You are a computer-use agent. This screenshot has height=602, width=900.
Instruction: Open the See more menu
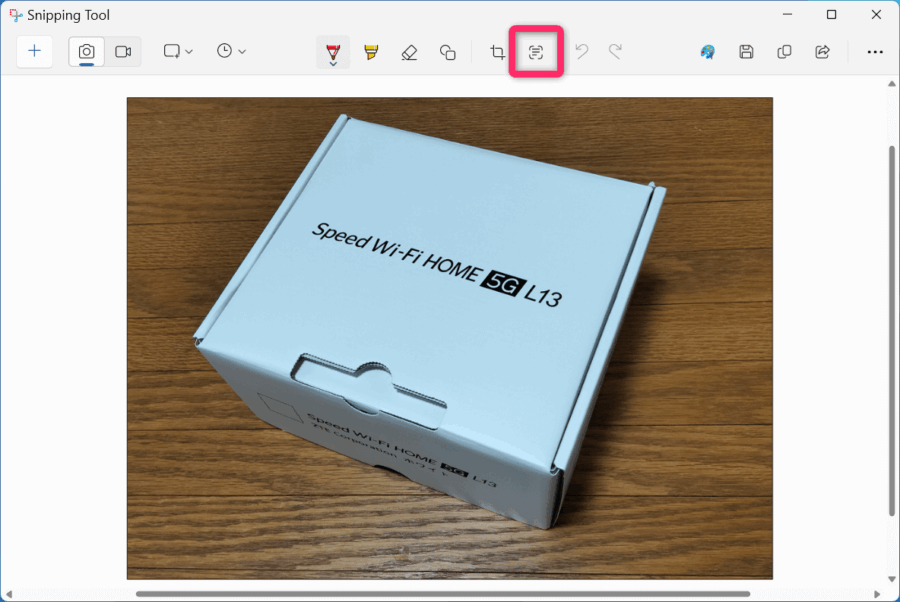pyautogui.click(x=875, y=51)
